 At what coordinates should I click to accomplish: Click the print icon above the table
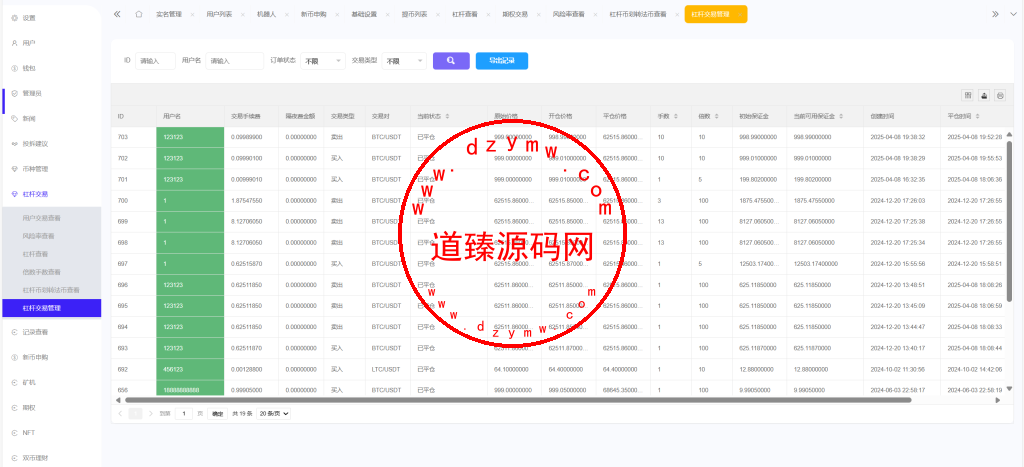coord(1000,95)
